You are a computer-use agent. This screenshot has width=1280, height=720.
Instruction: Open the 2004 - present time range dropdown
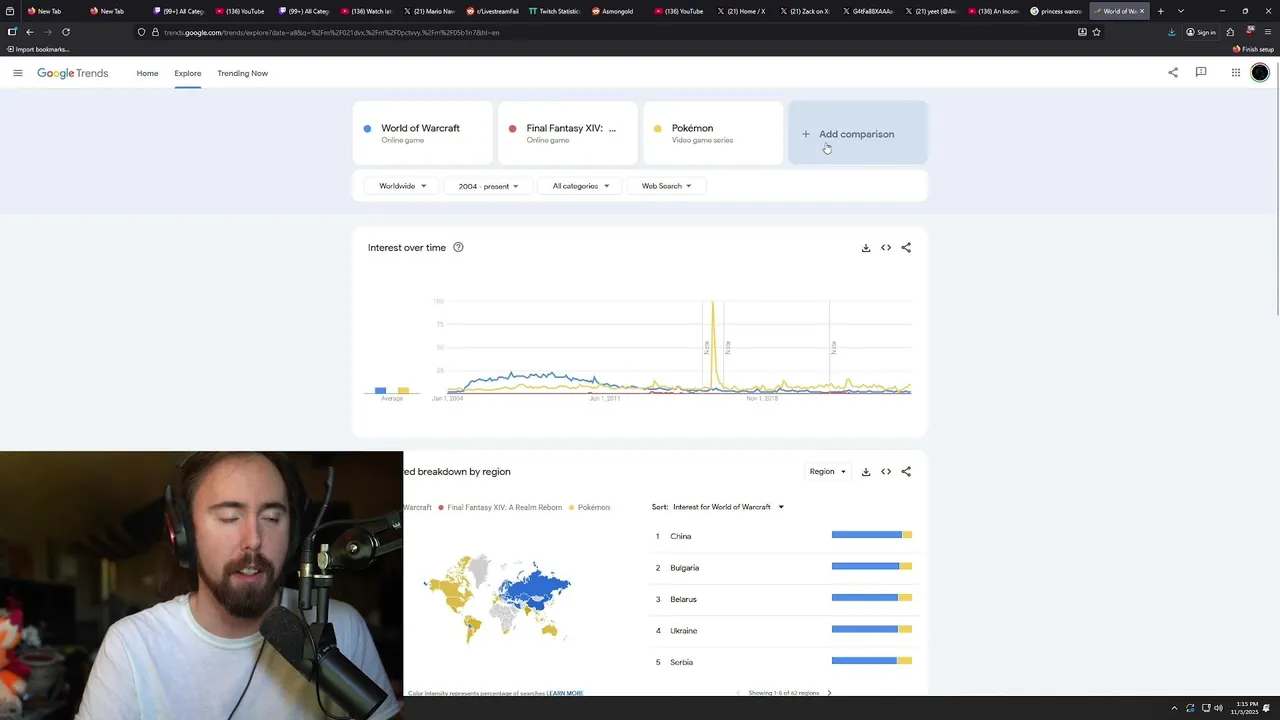pos(488,186)
